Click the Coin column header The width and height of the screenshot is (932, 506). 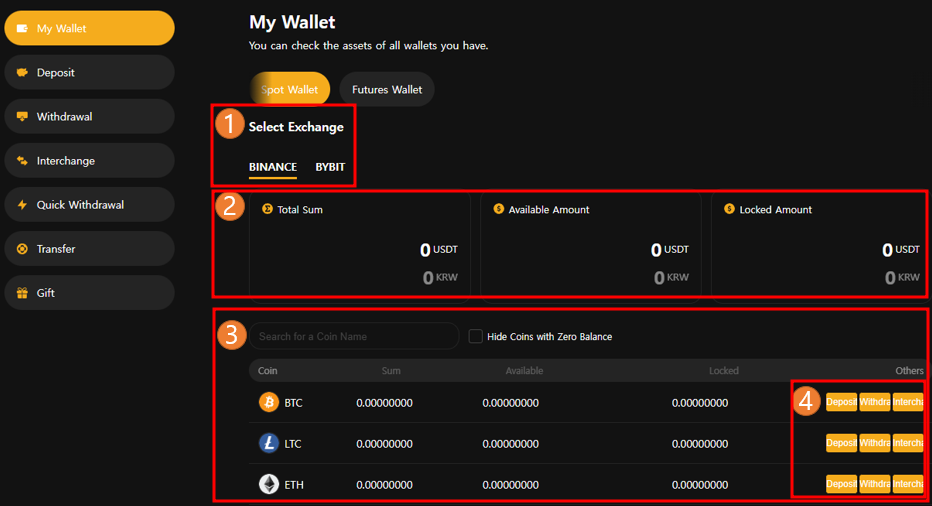coord(267,370)
